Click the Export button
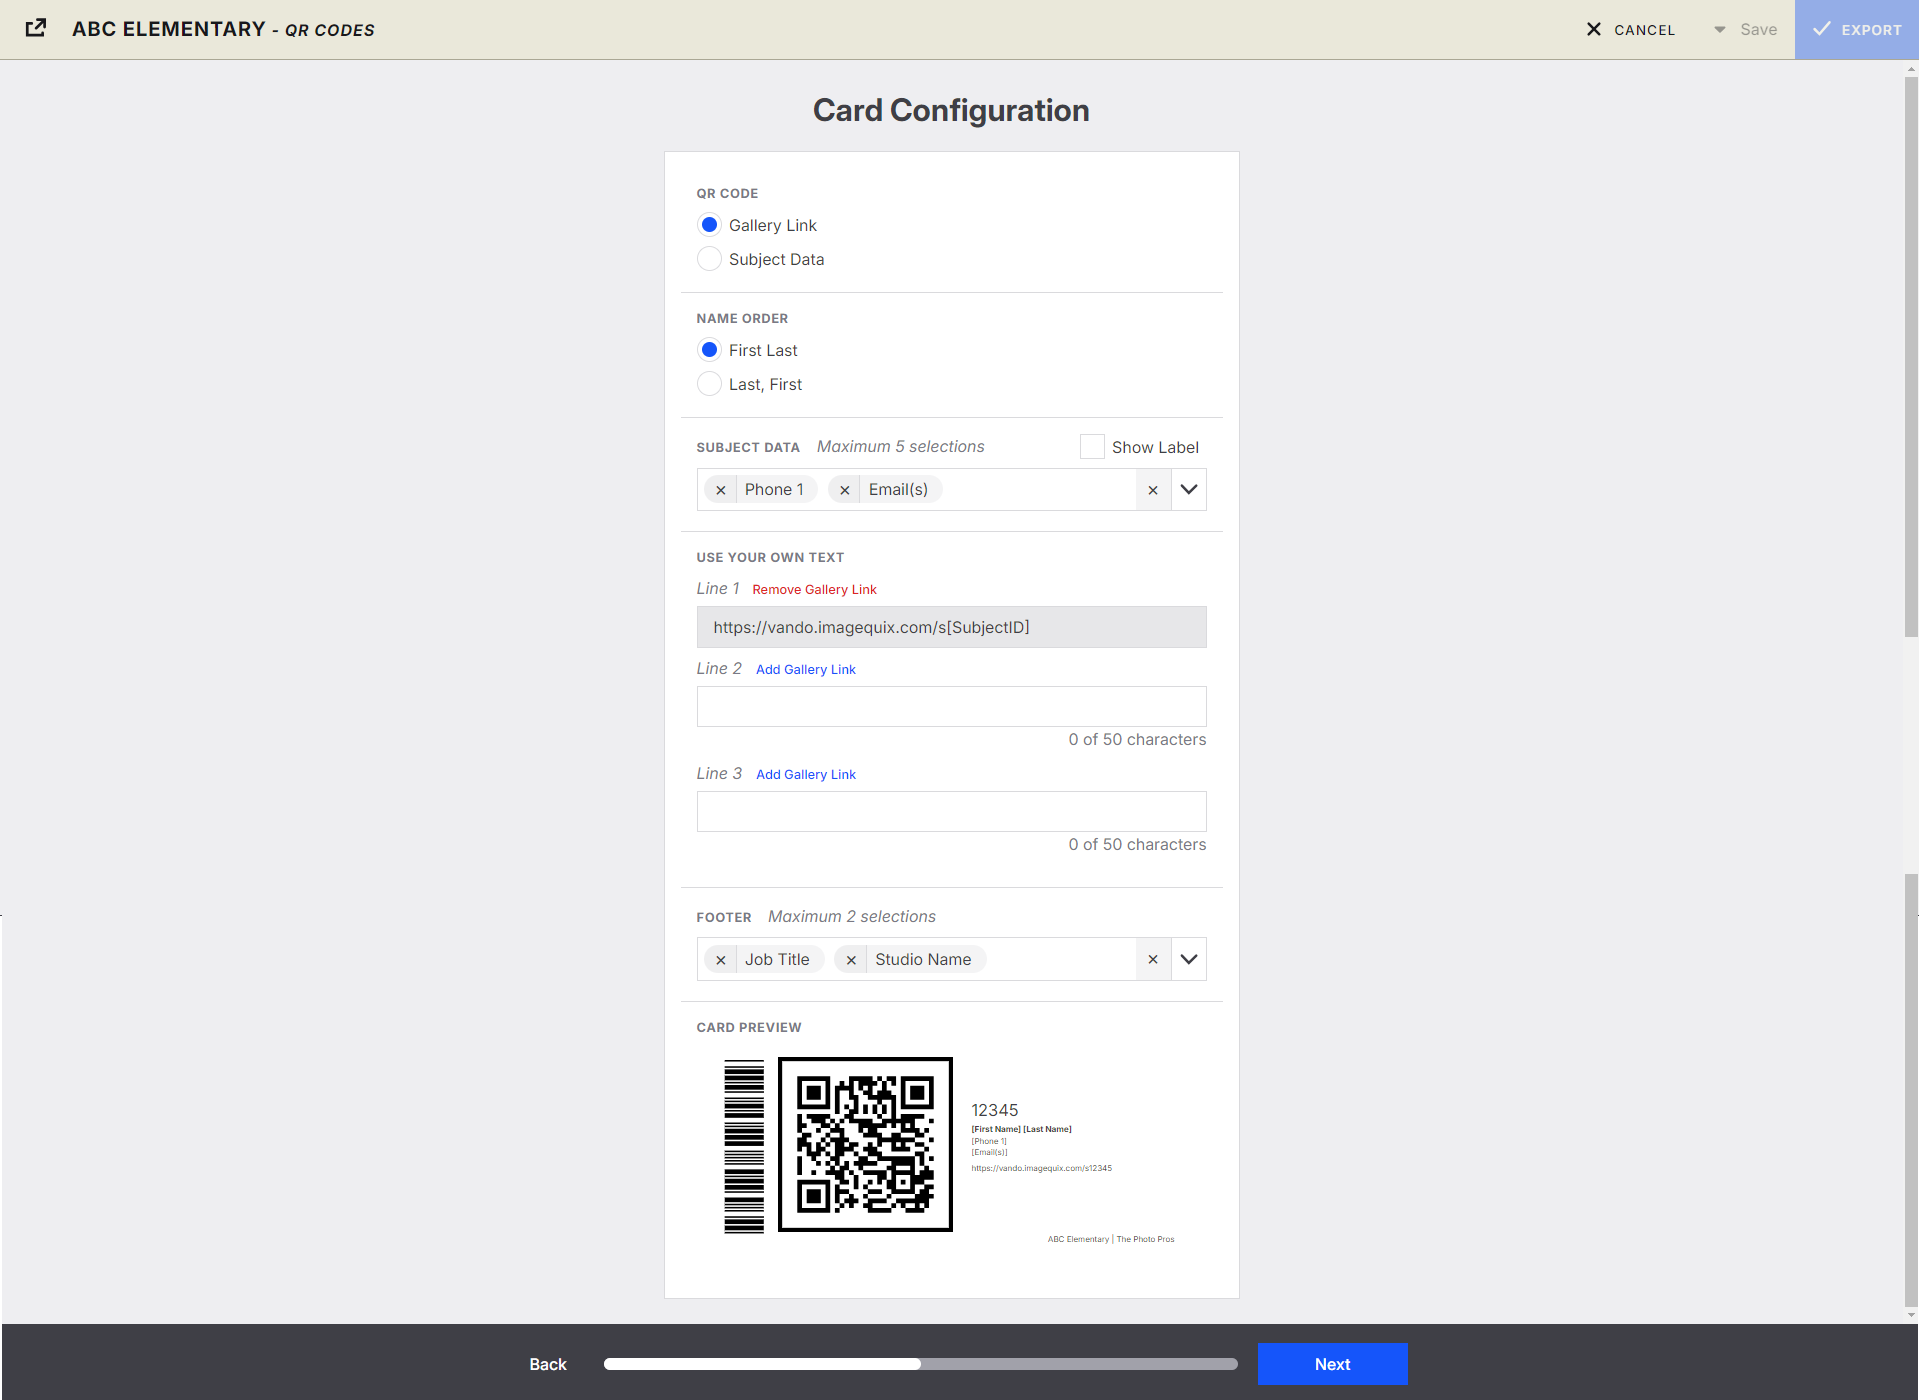Viewport: 1919px width, 1400px height. [x=1857, y=30]
